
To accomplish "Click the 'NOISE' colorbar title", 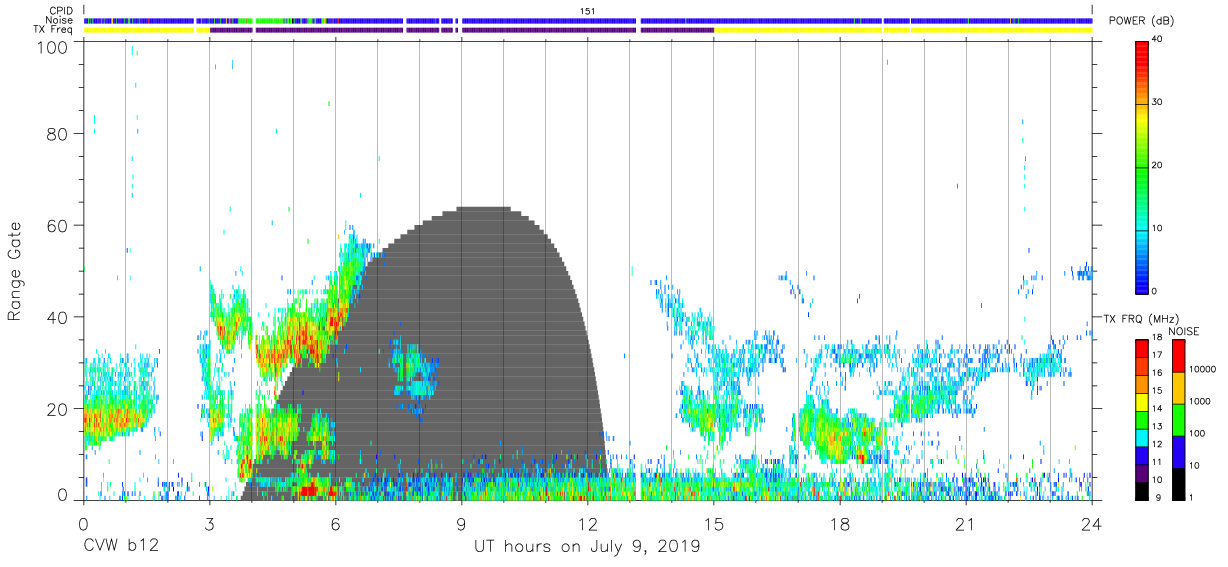I will coord(1183,331).
